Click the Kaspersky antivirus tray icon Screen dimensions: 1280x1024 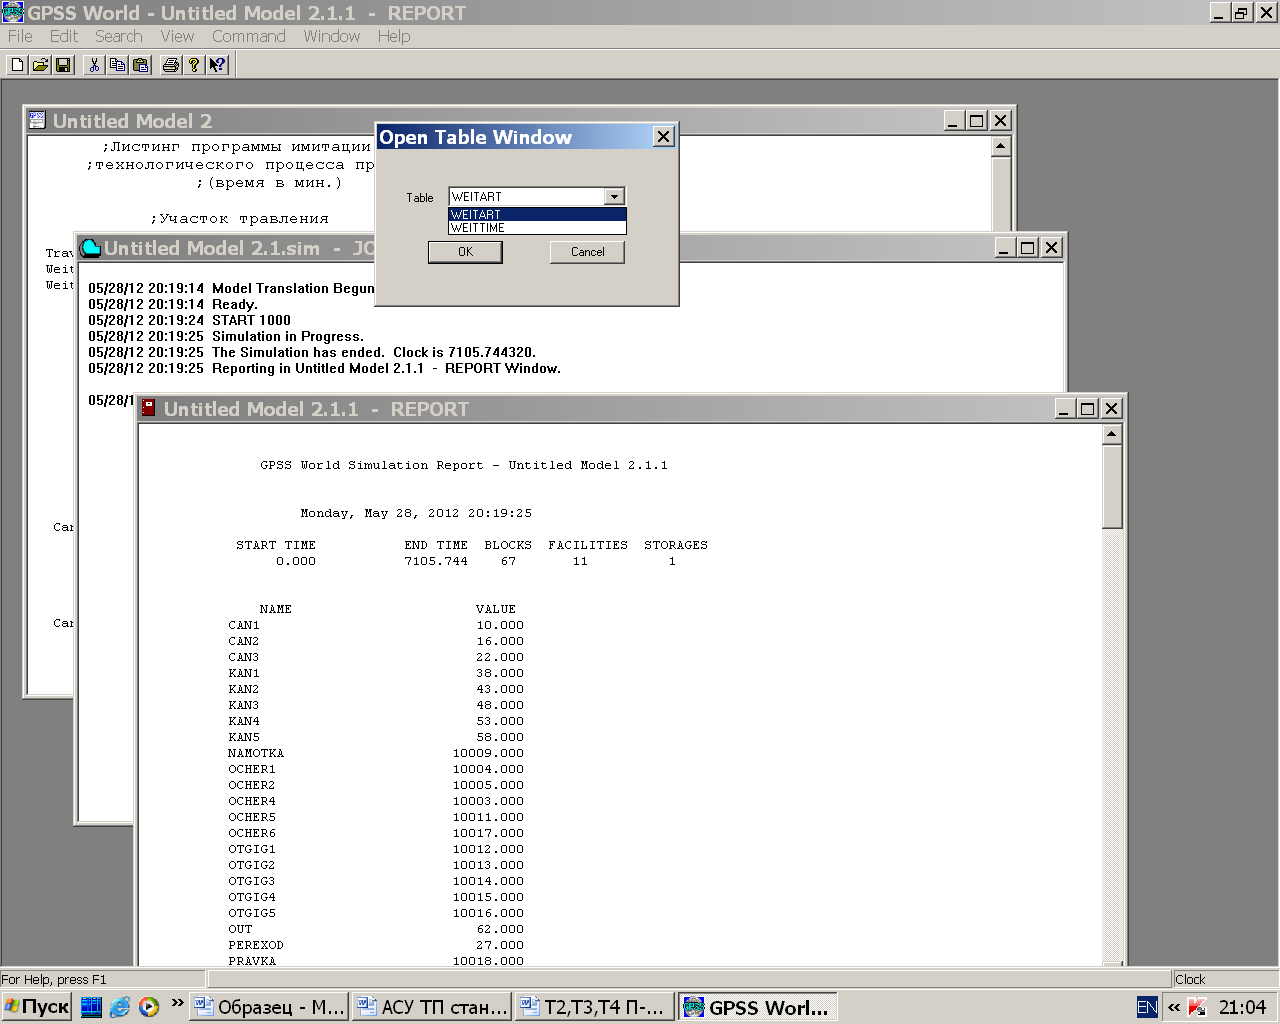tap(1197, 1007)
